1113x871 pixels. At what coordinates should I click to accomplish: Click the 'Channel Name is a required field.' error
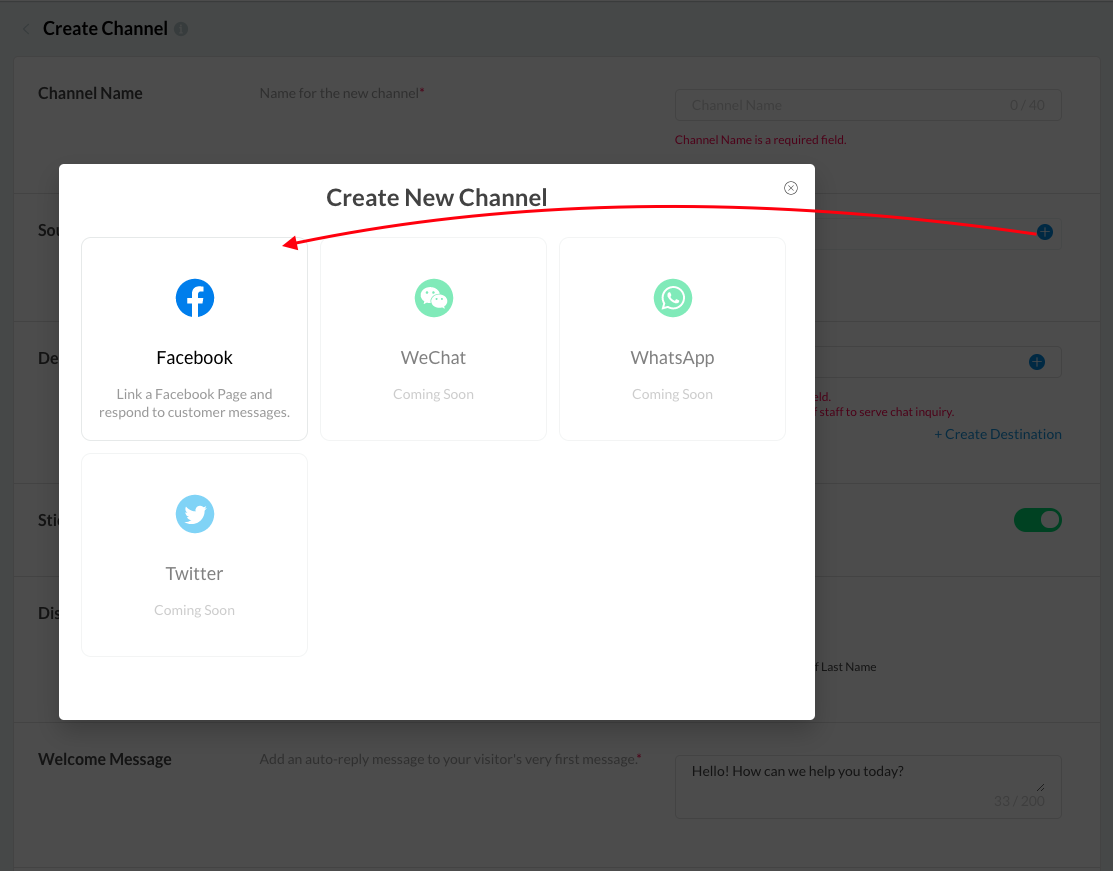[760, 140]
